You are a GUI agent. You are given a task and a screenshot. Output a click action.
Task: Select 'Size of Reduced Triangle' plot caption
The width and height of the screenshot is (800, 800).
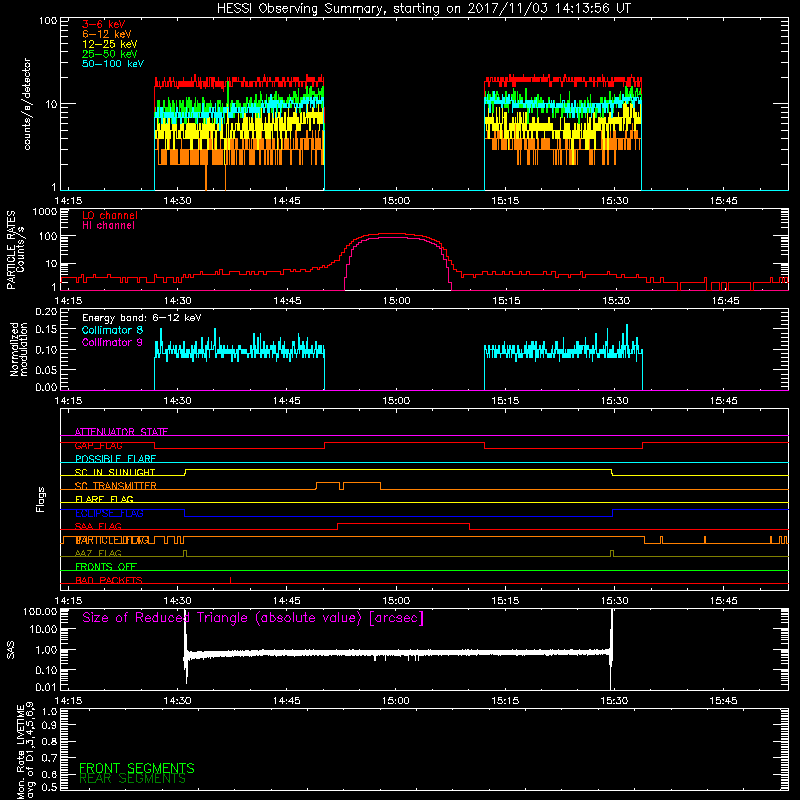tap(253, 618)
